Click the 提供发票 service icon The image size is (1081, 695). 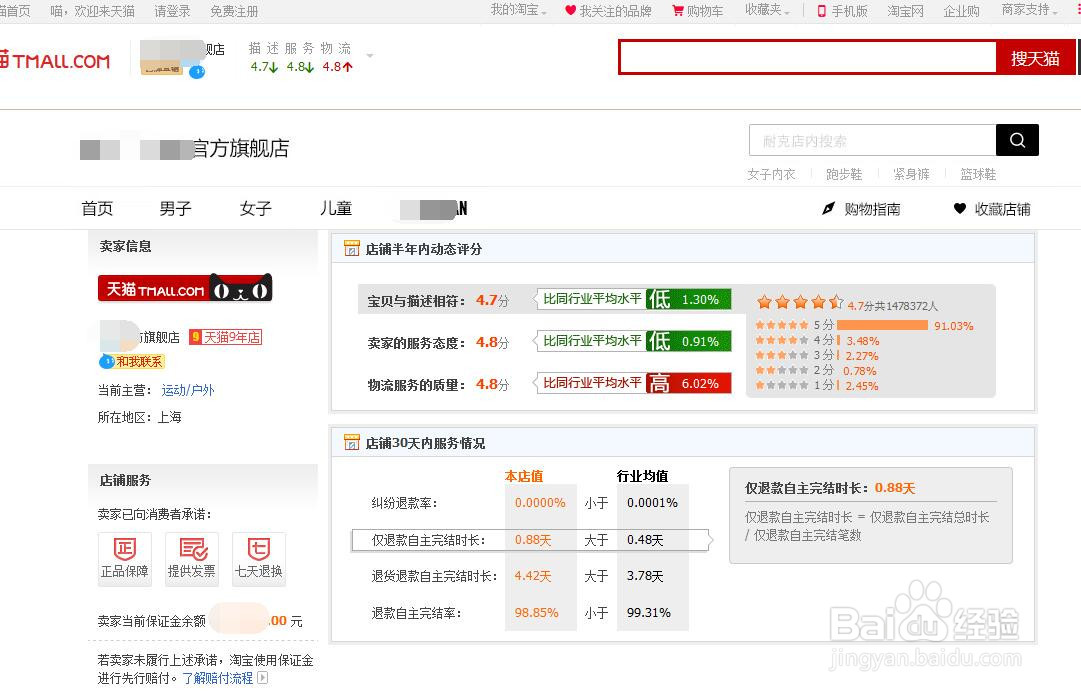192,558
